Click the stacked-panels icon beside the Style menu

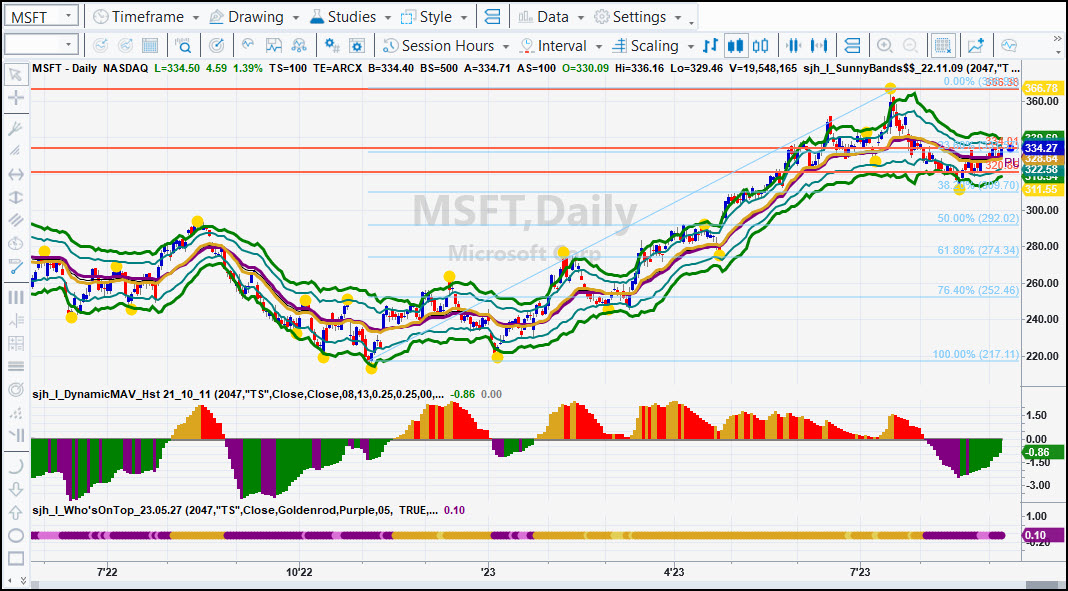[x=492, y=16]
